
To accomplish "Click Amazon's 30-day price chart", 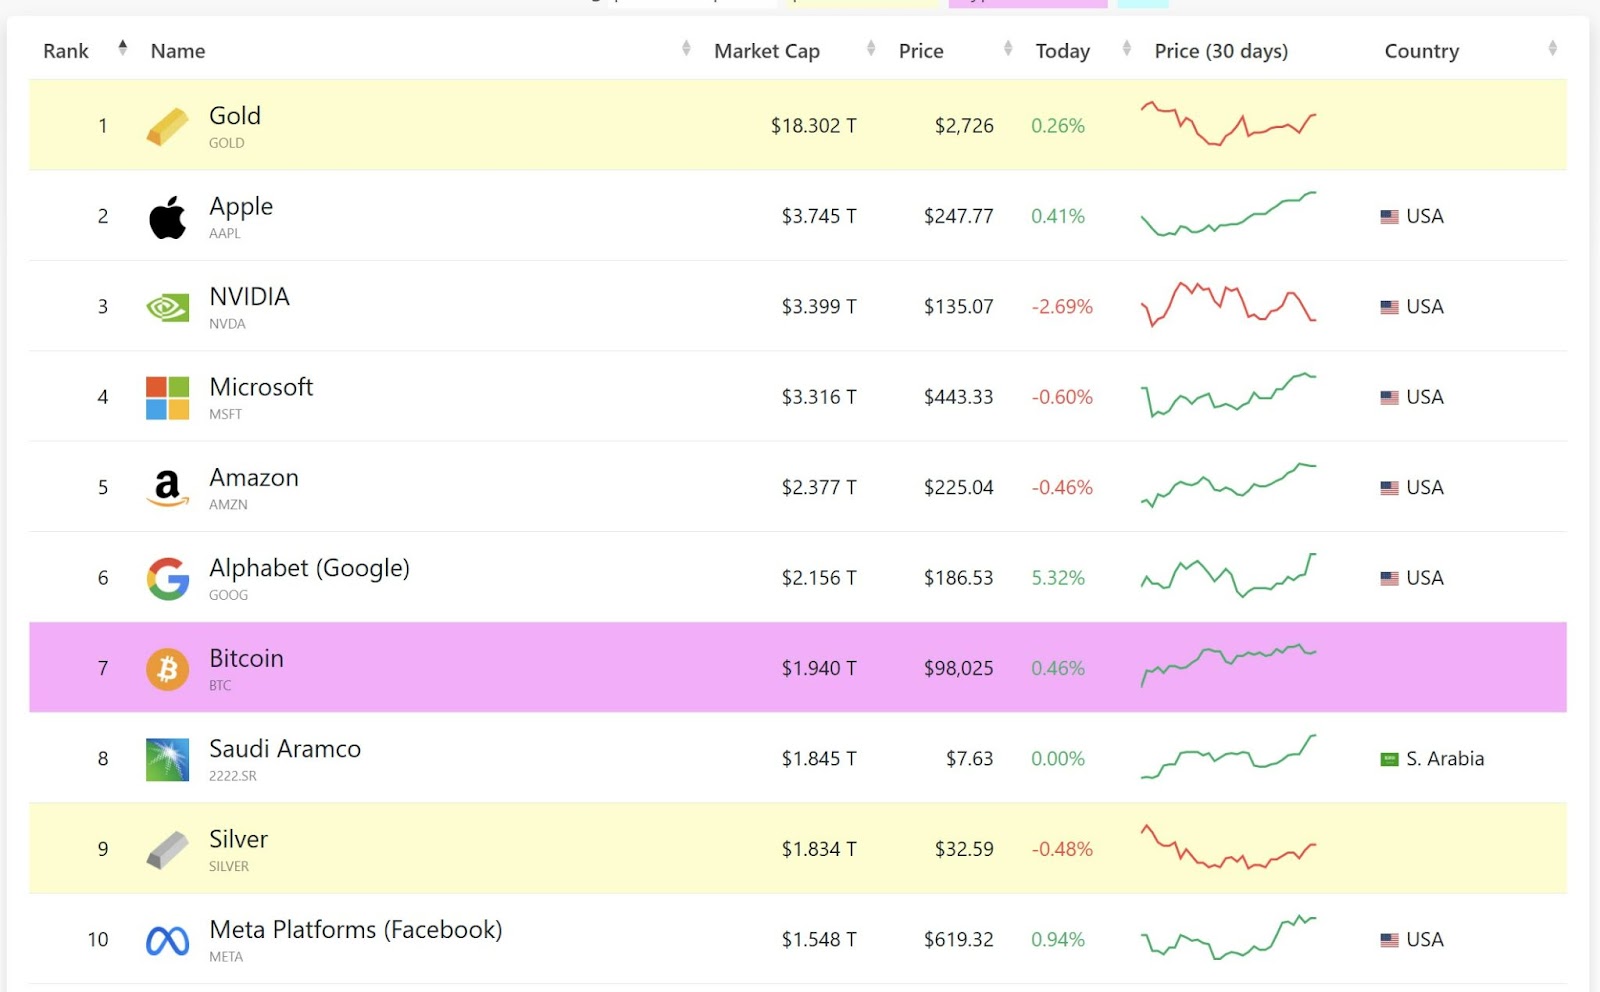I will (1229, 485).
